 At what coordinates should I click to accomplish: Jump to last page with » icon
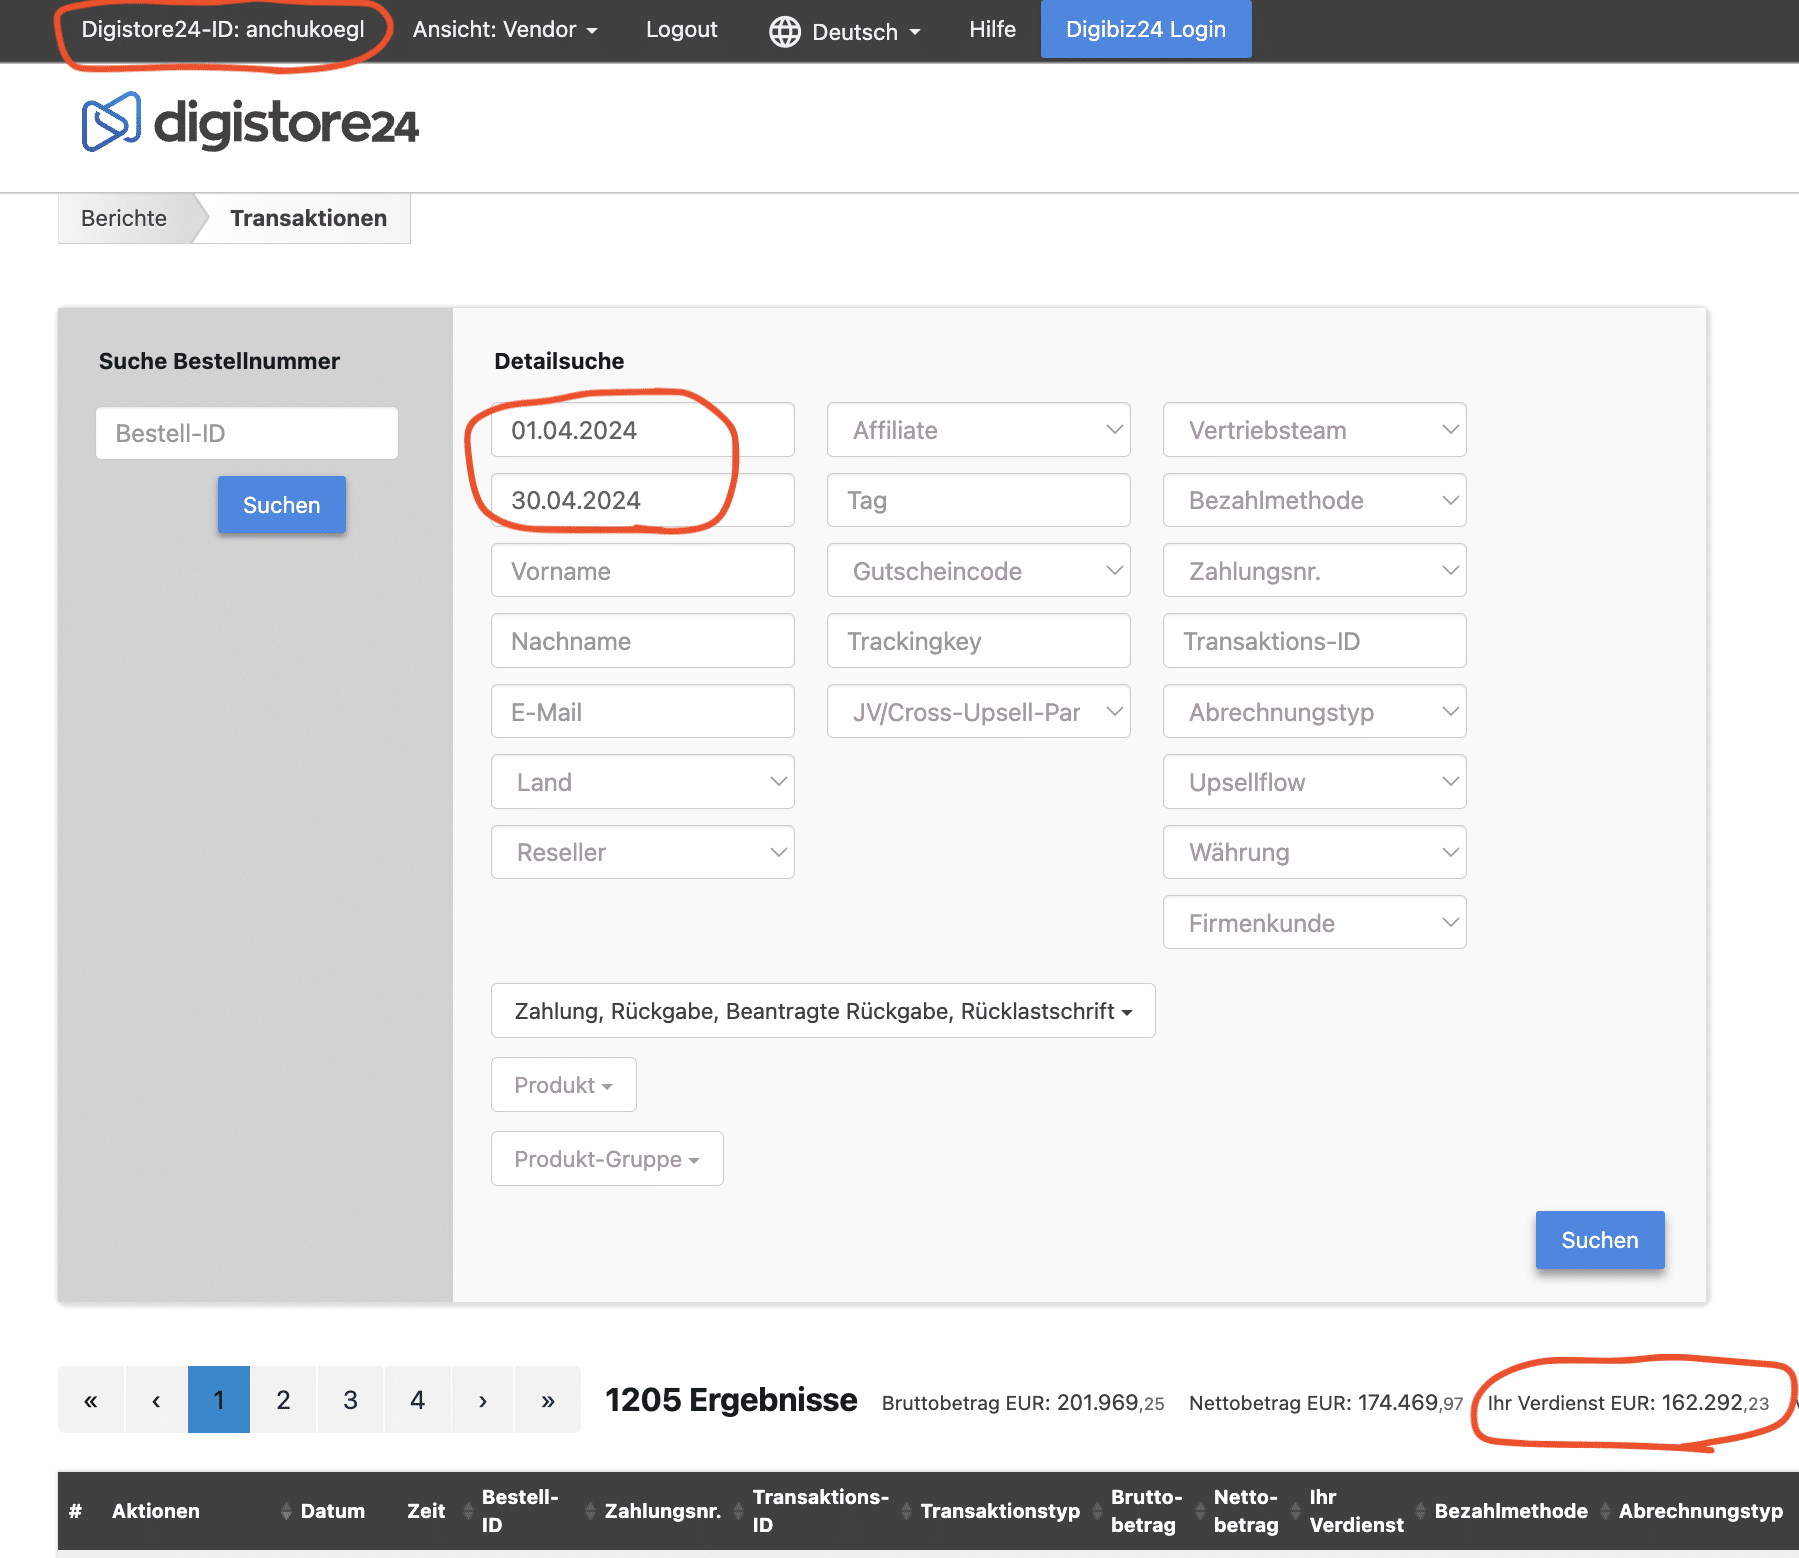click(x=548, y=1400)
